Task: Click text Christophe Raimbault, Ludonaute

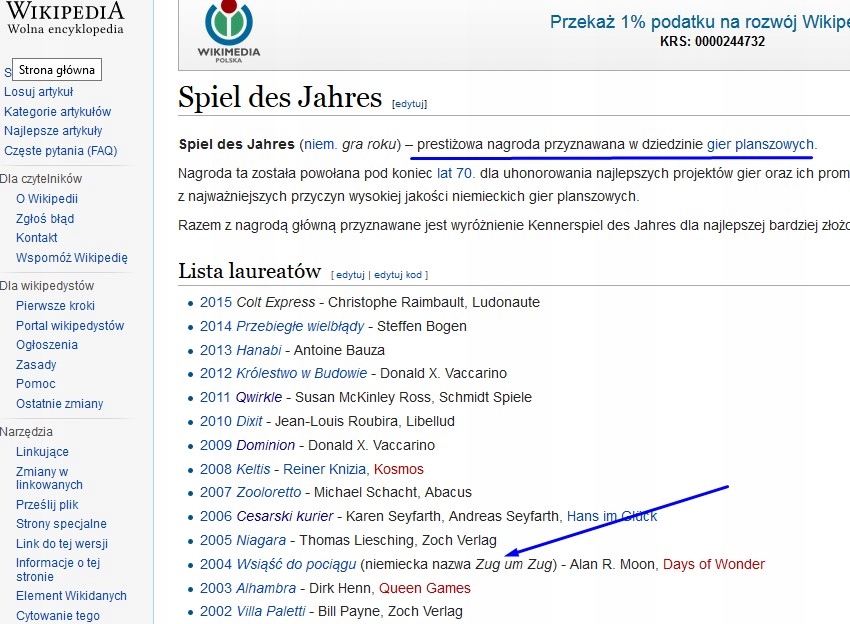Action: click(434, 303)
